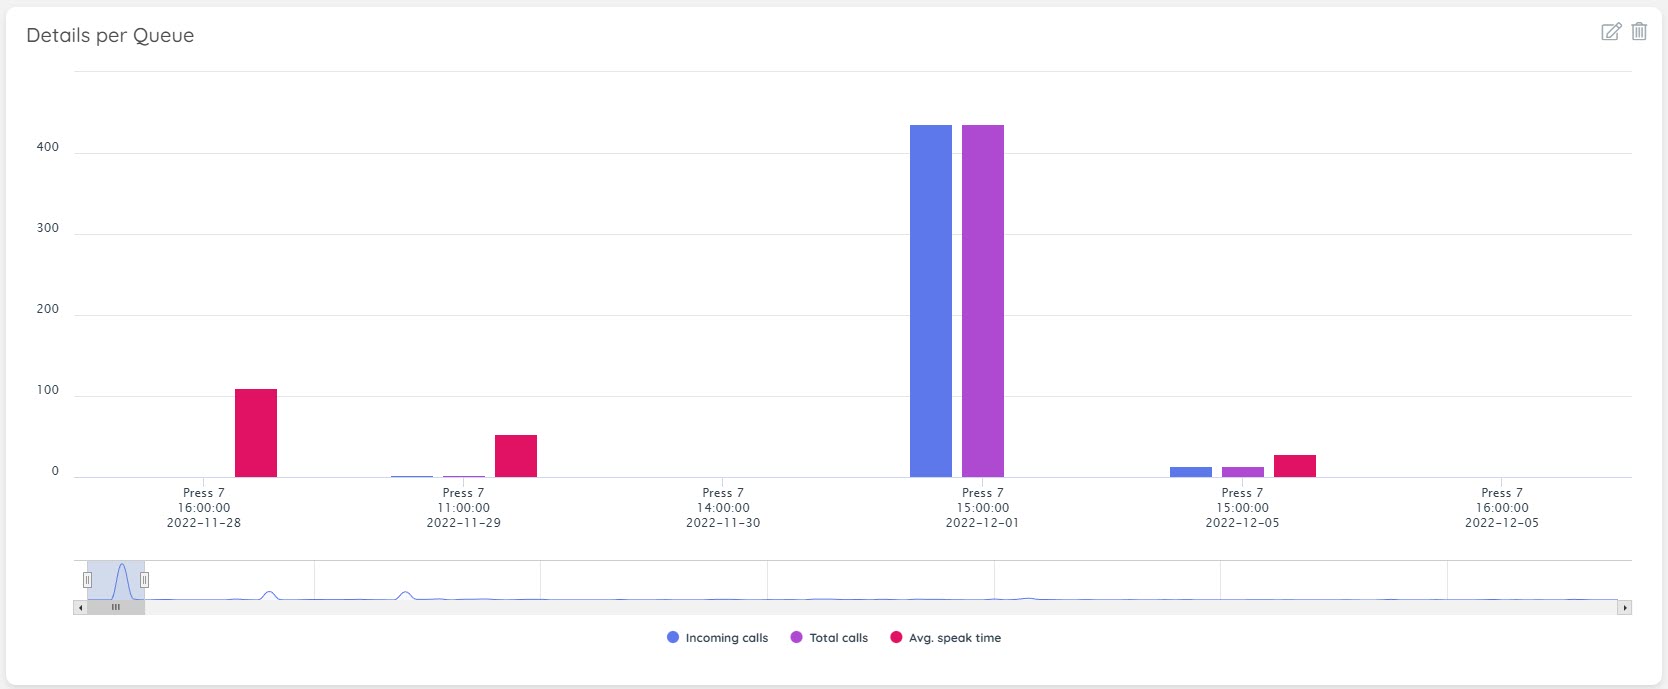
Task: Click right handle of zoom range selector
Action: (145, 580)
